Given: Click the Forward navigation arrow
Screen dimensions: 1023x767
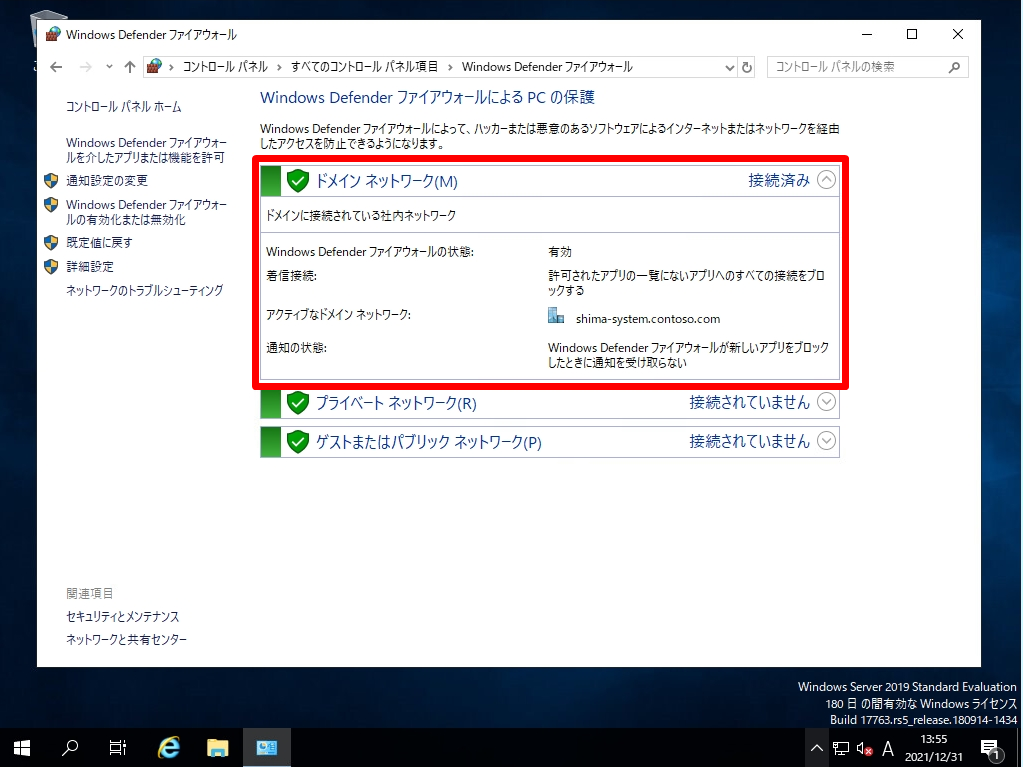Looking at the screenshot, I should click(85, 67).
